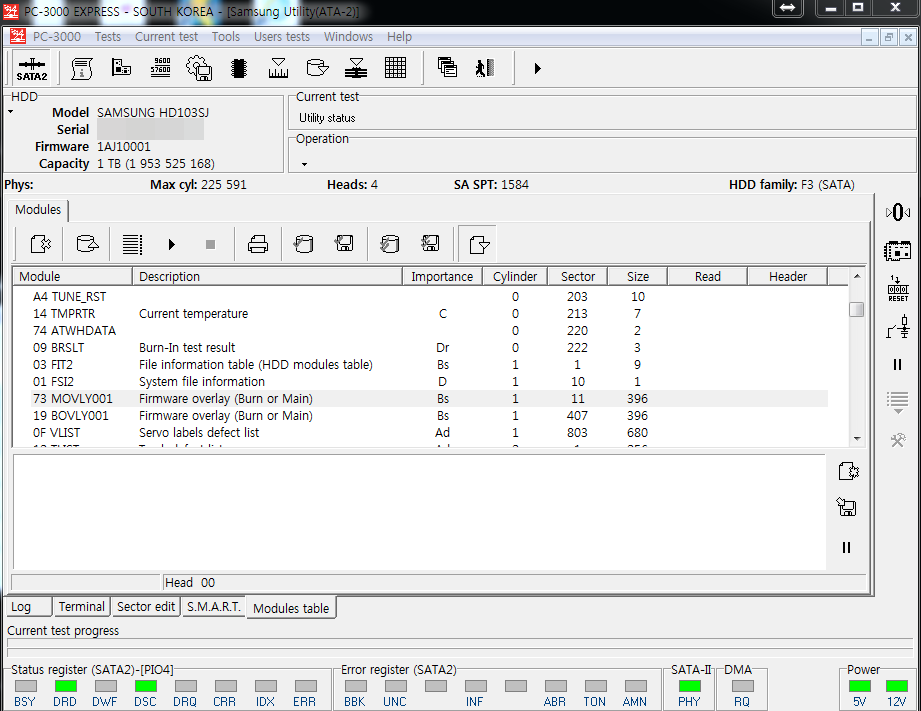The height and width of the screenshot is (711, 921).
Task: Click the module list scrollbar thumb
Action: click(x=857, y=309)
